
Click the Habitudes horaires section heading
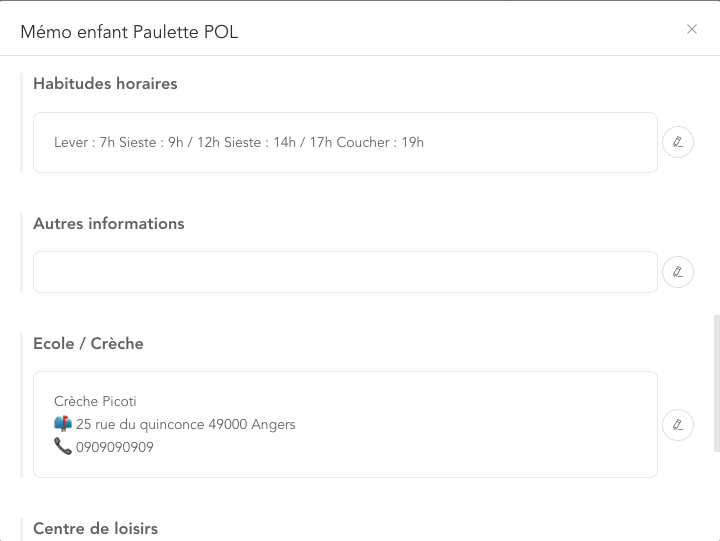coord(105,84)
